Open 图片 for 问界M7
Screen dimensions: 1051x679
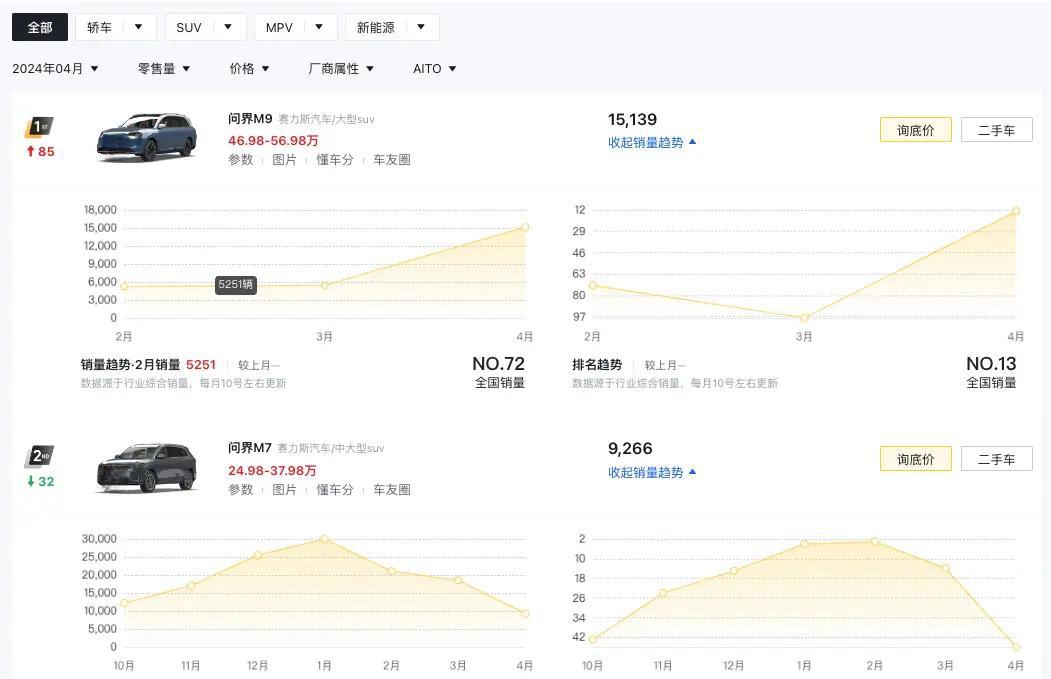pyautogui.click(x=284, y=489)
